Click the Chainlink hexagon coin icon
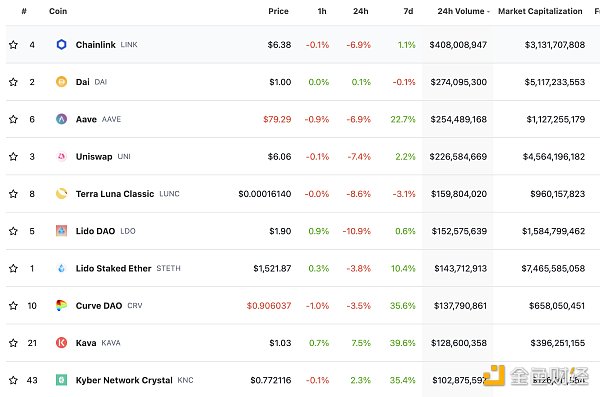The width and height of the screenshot is (600, 397). click(61, 45)
